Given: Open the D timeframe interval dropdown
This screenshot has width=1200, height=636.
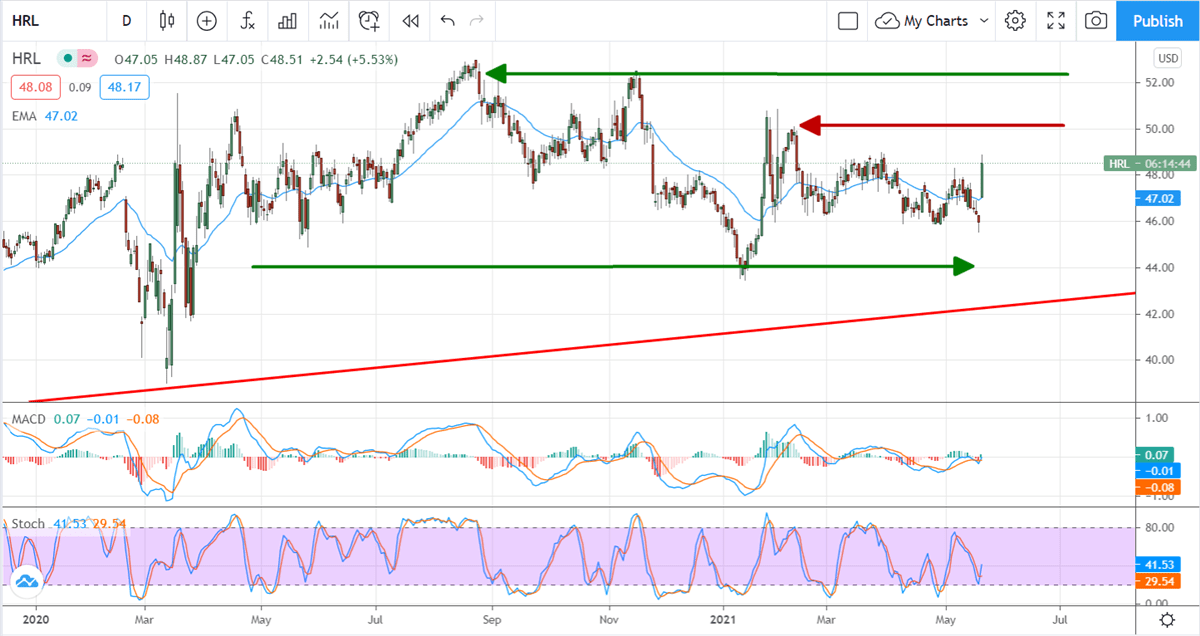Looking at the screenshot, I should [126, 21].
